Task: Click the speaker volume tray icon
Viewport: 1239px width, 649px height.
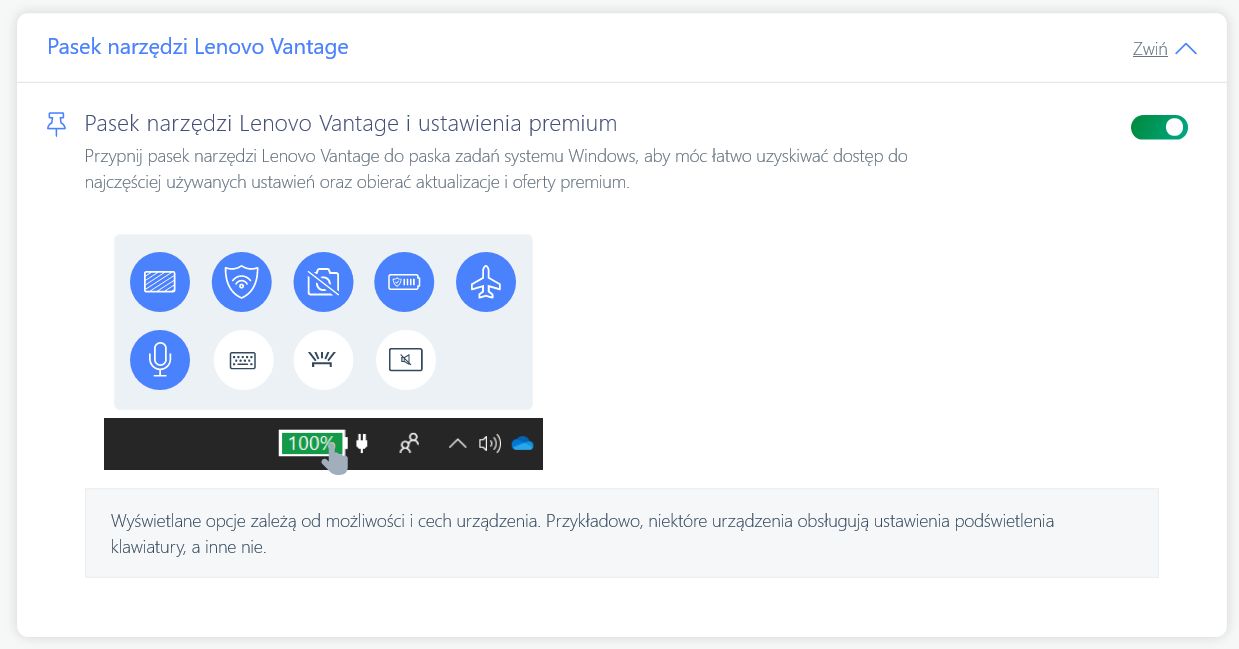Action: (489, 443)
